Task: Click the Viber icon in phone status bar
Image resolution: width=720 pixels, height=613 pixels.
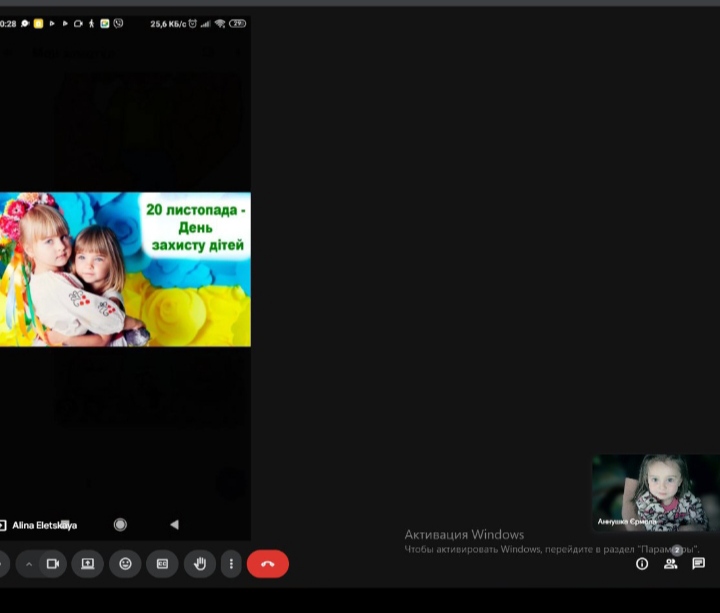Action: pyautogui.click(x=119, y=23)
